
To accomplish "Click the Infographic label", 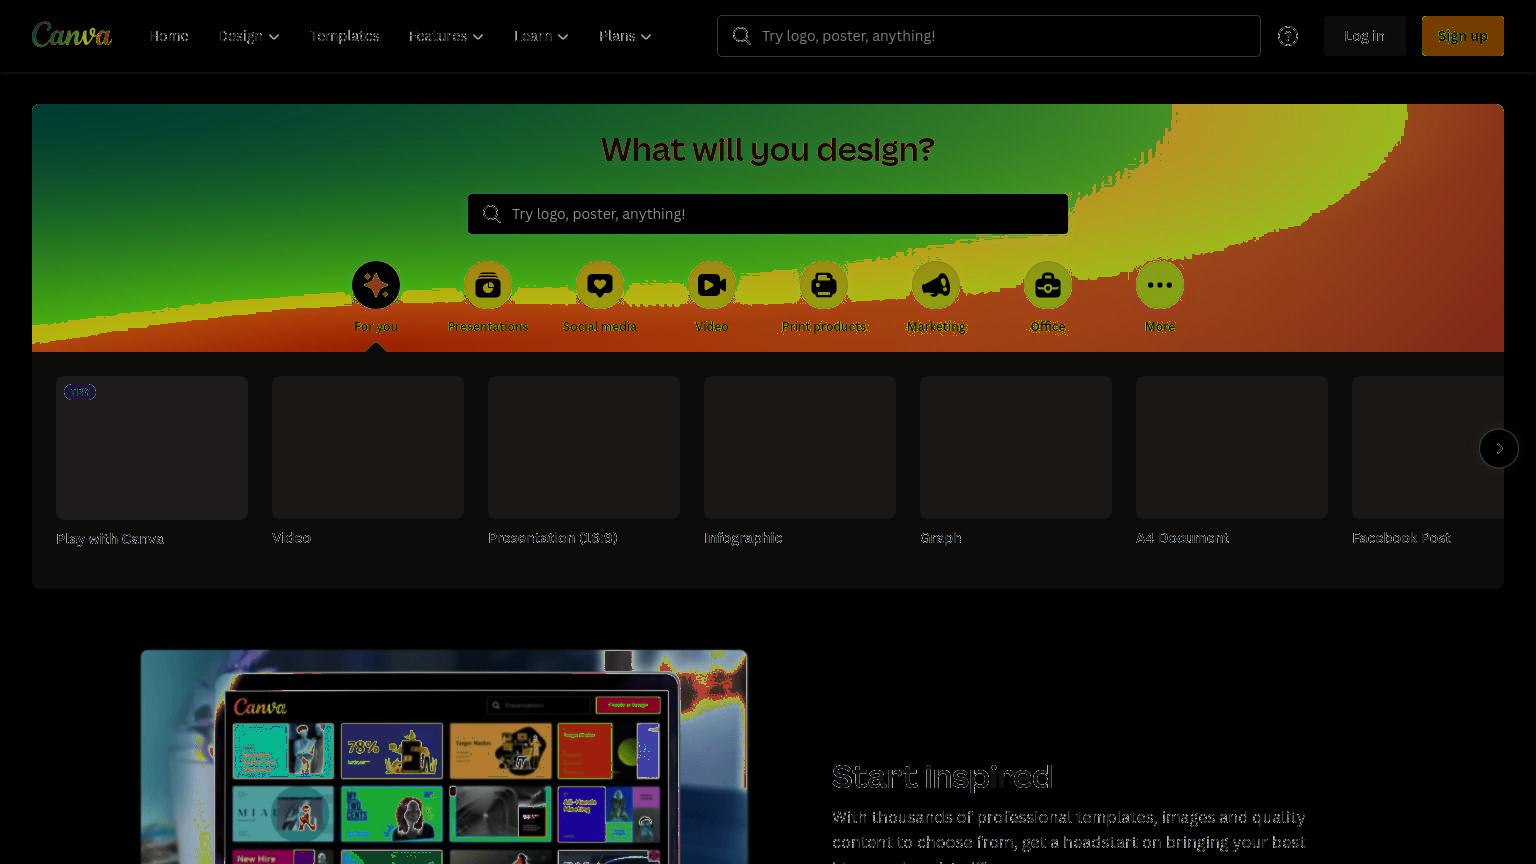I will [743, 538].
